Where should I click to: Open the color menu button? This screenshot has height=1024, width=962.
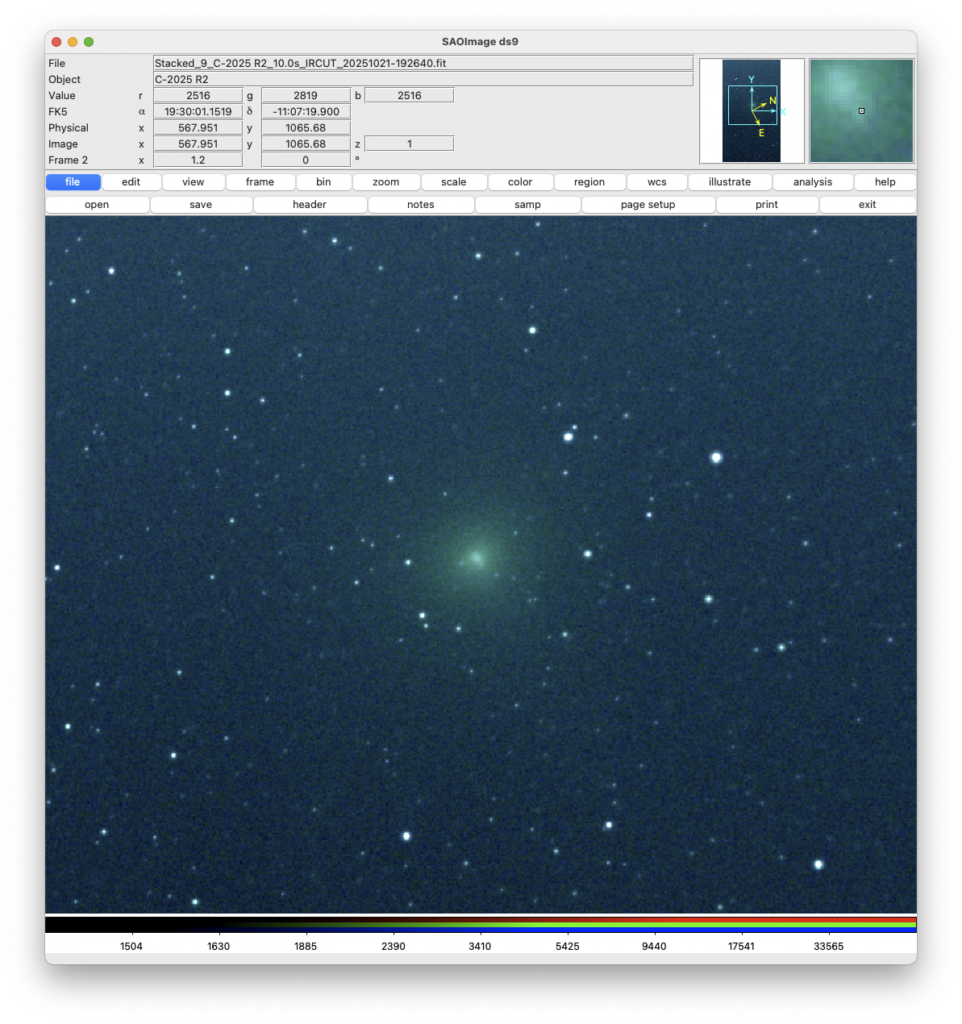[x=520, y=182]
